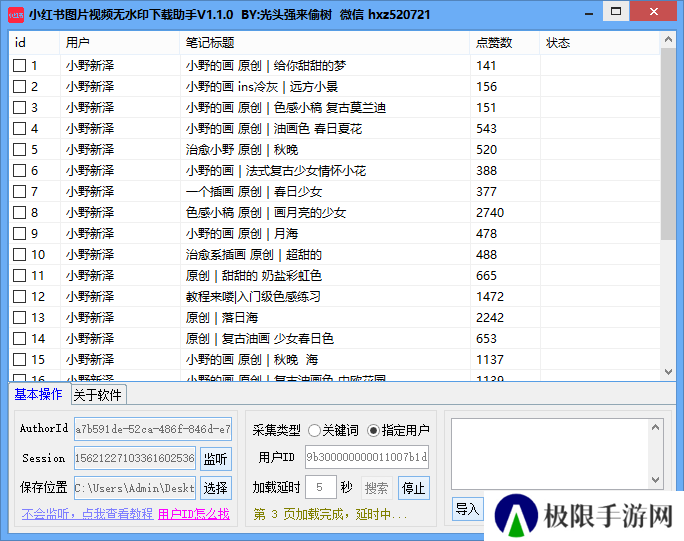Focus the Session input field
Viewport: 684px width, 541px height.
click(x=135, y=458)
